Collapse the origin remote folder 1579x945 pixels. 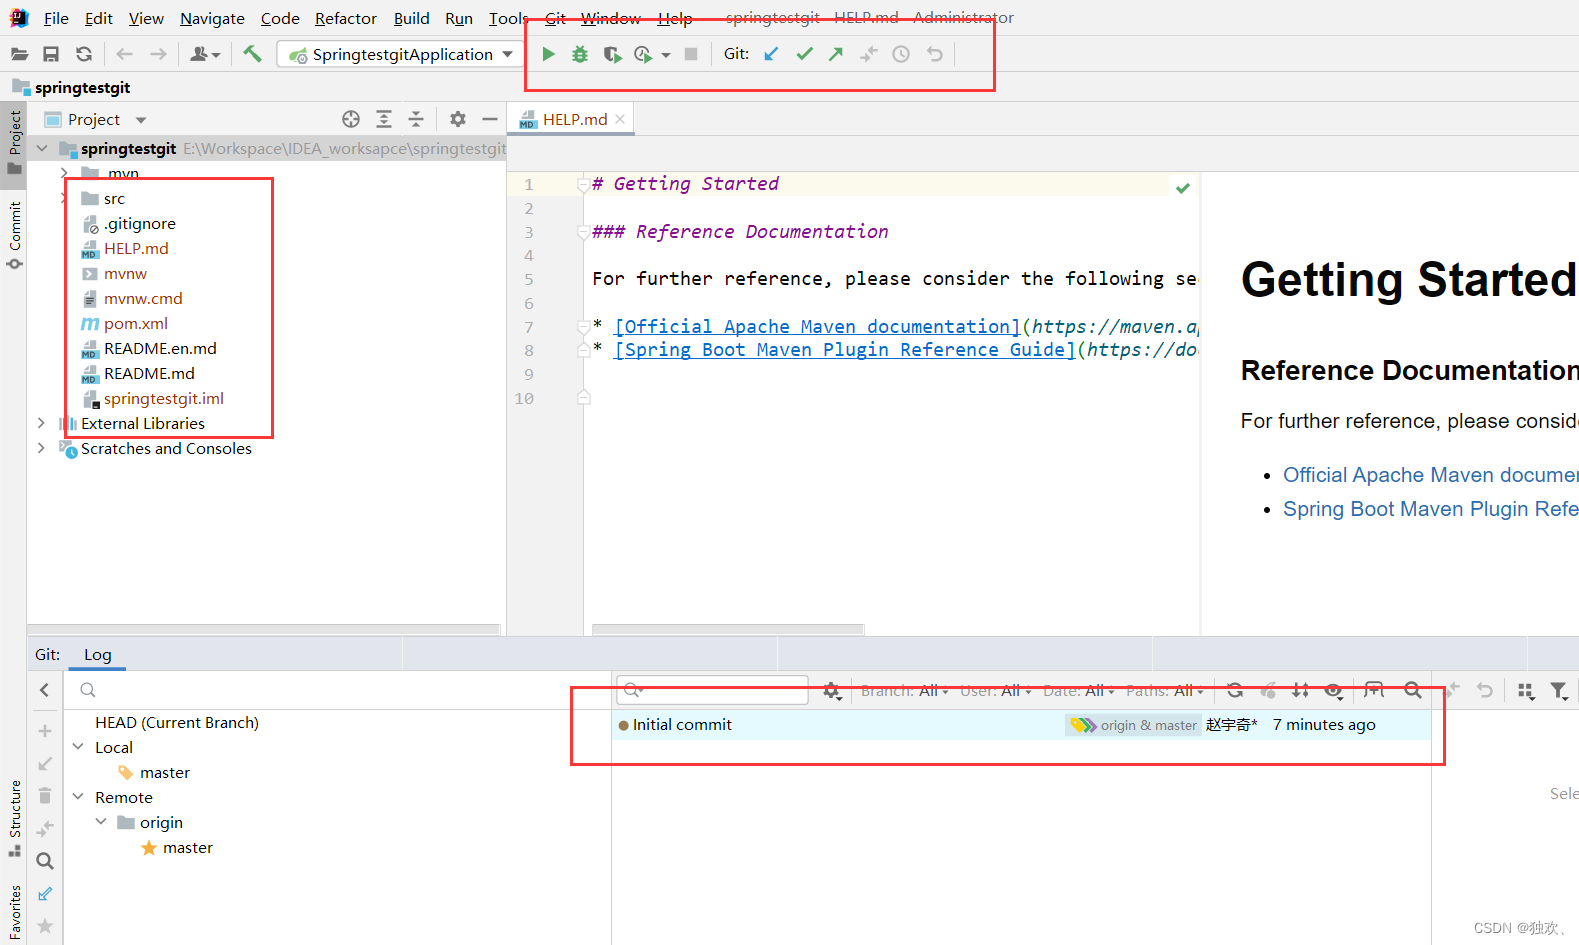coord(101,822)
